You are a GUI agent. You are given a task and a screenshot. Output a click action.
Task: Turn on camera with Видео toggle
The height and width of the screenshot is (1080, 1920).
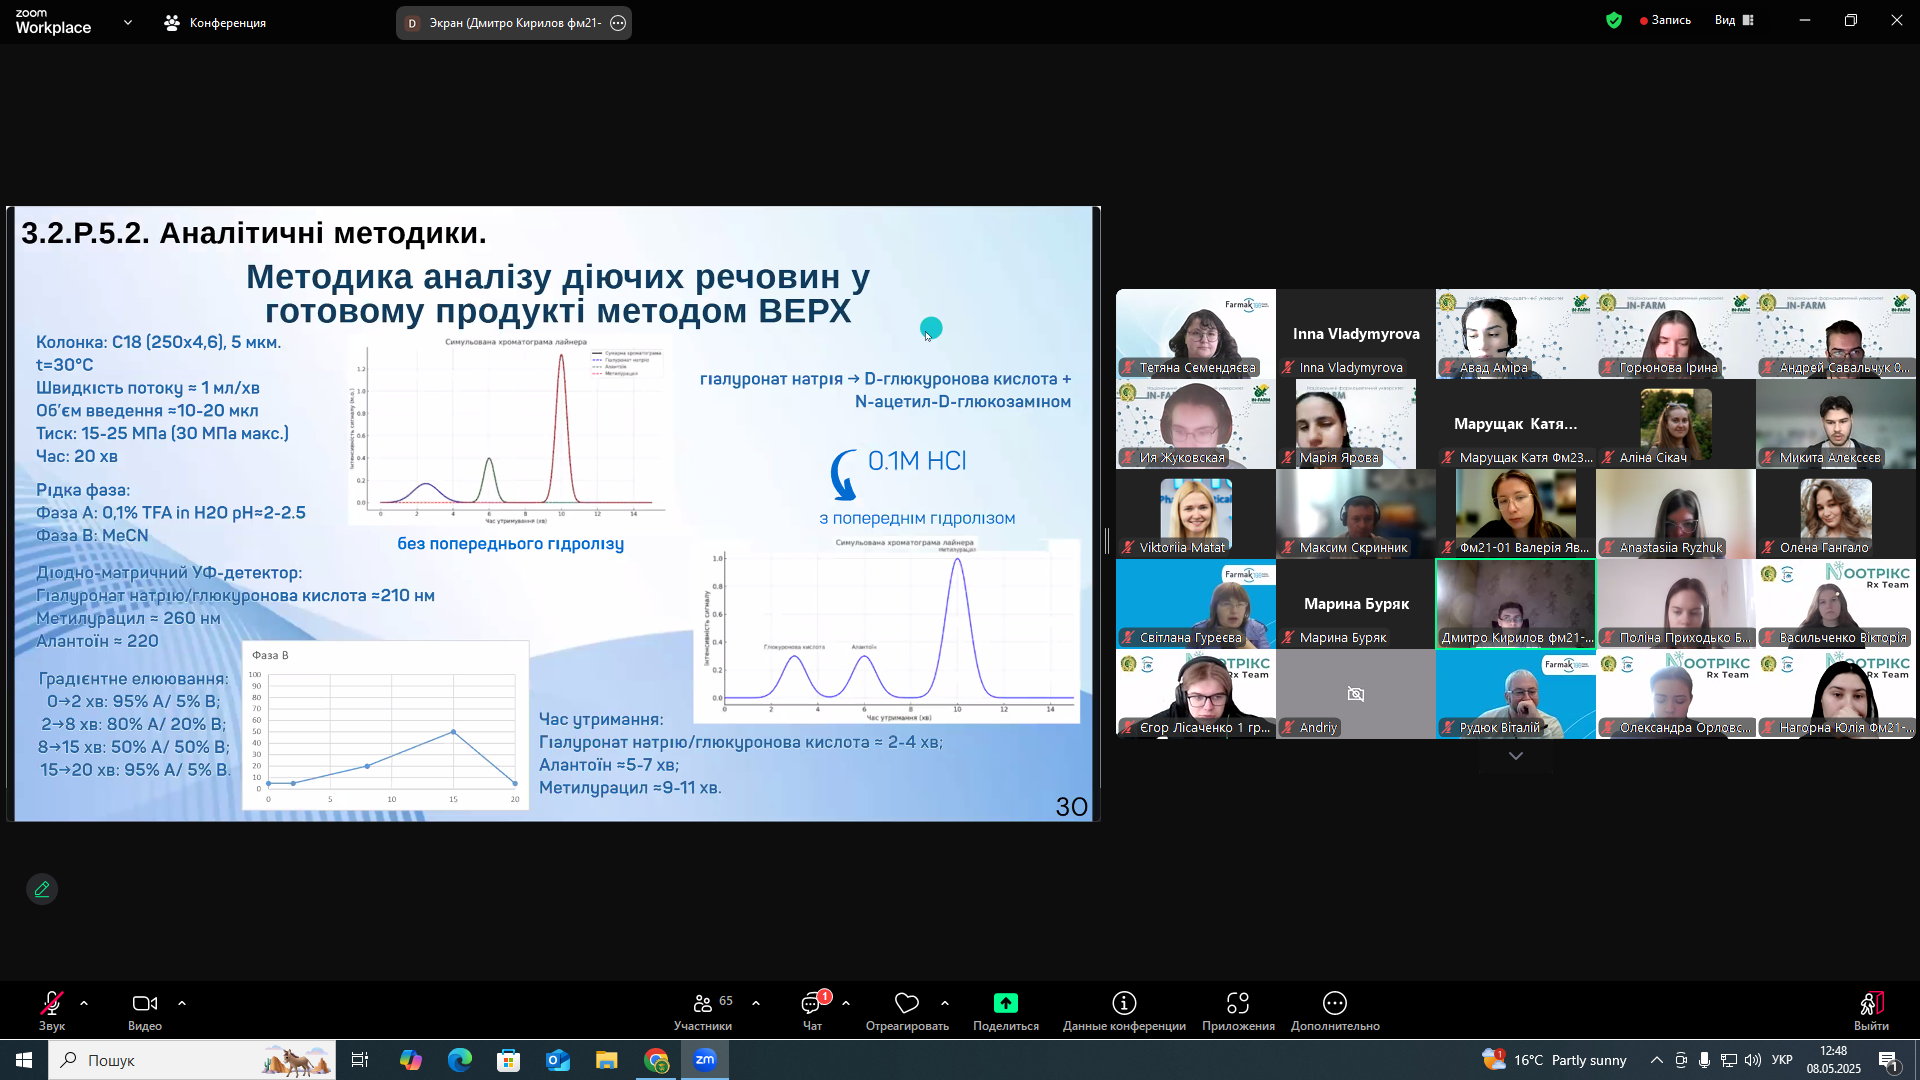[145, 1011]
